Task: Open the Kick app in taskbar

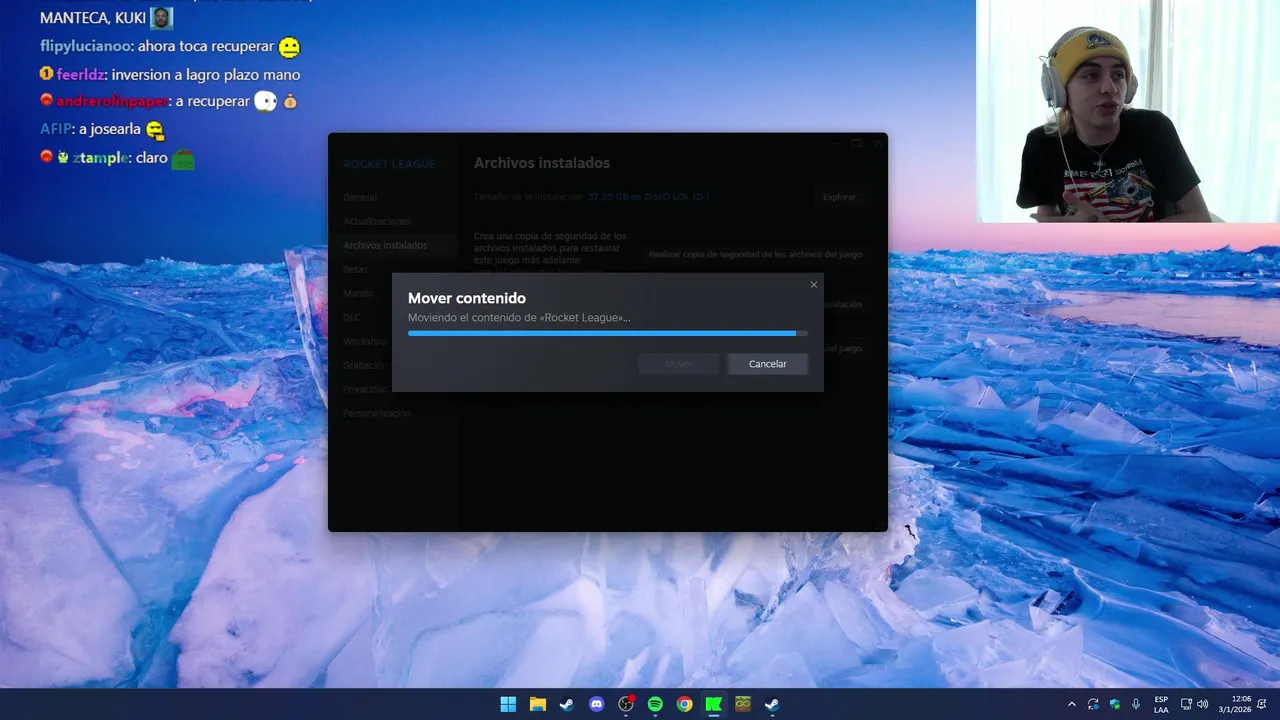Action: (714, 704)
